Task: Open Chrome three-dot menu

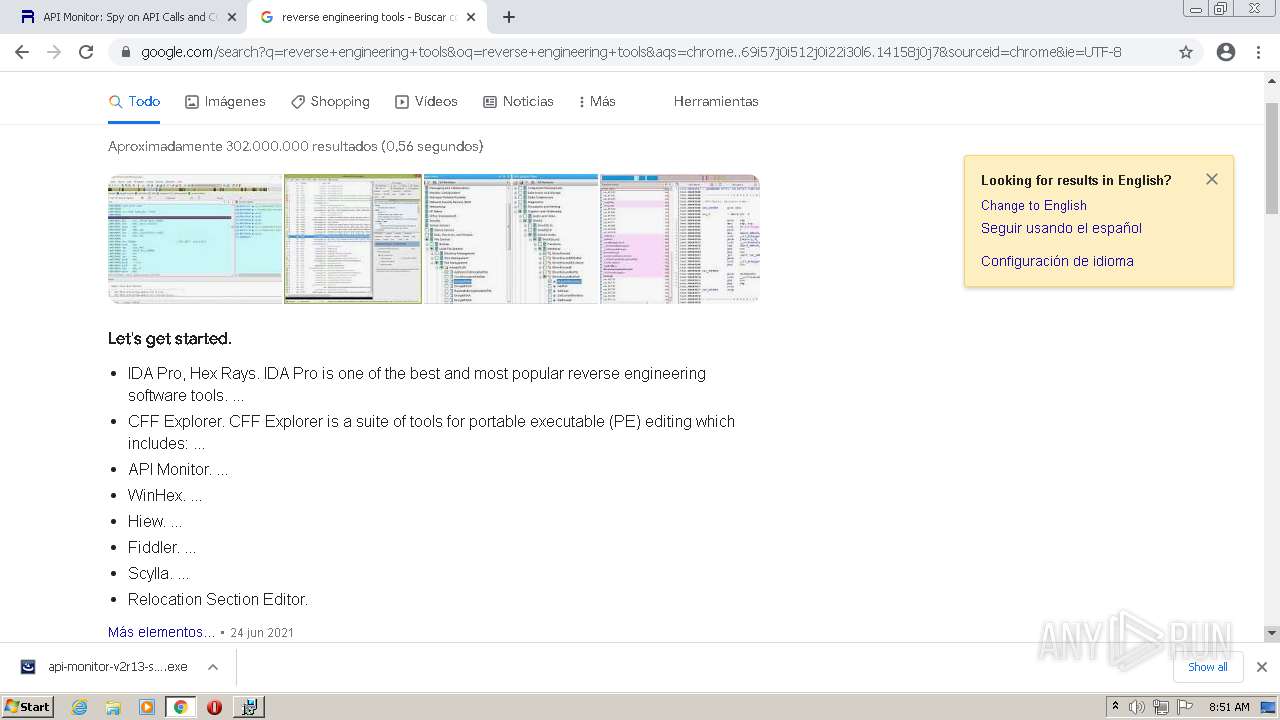Action: point(1258,52)
